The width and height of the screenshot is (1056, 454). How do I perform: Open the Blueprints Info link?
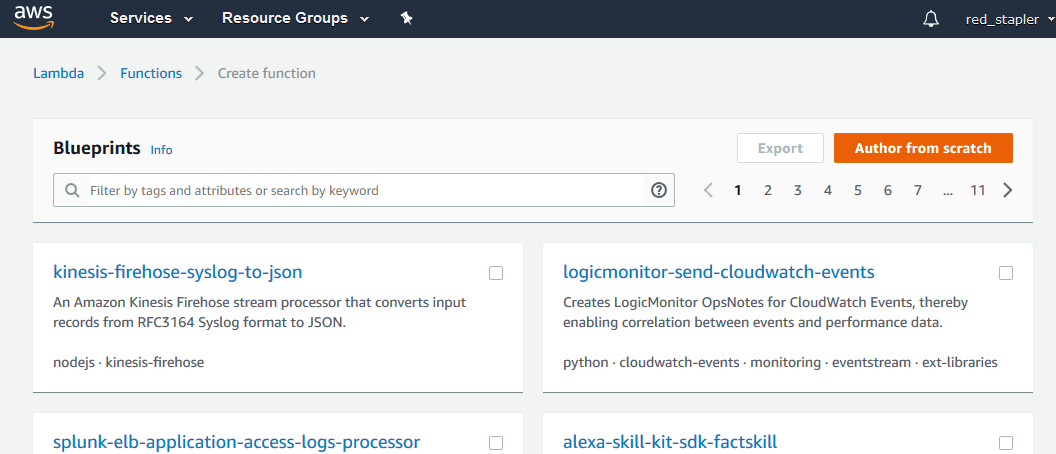coord(162,150)
